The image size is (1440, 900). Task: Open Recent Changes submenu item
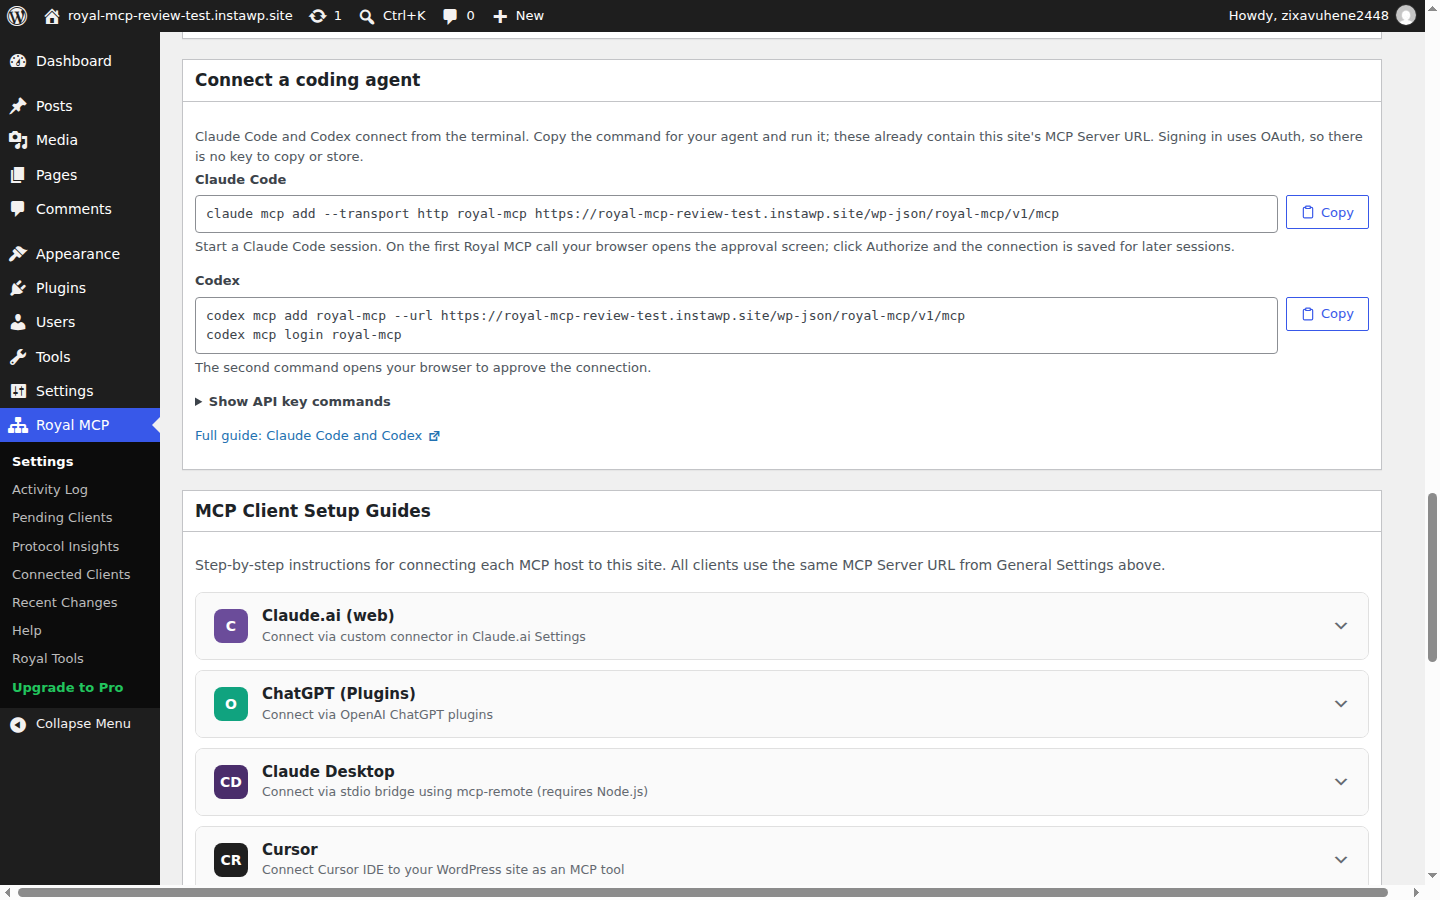(x=64, y=603)
